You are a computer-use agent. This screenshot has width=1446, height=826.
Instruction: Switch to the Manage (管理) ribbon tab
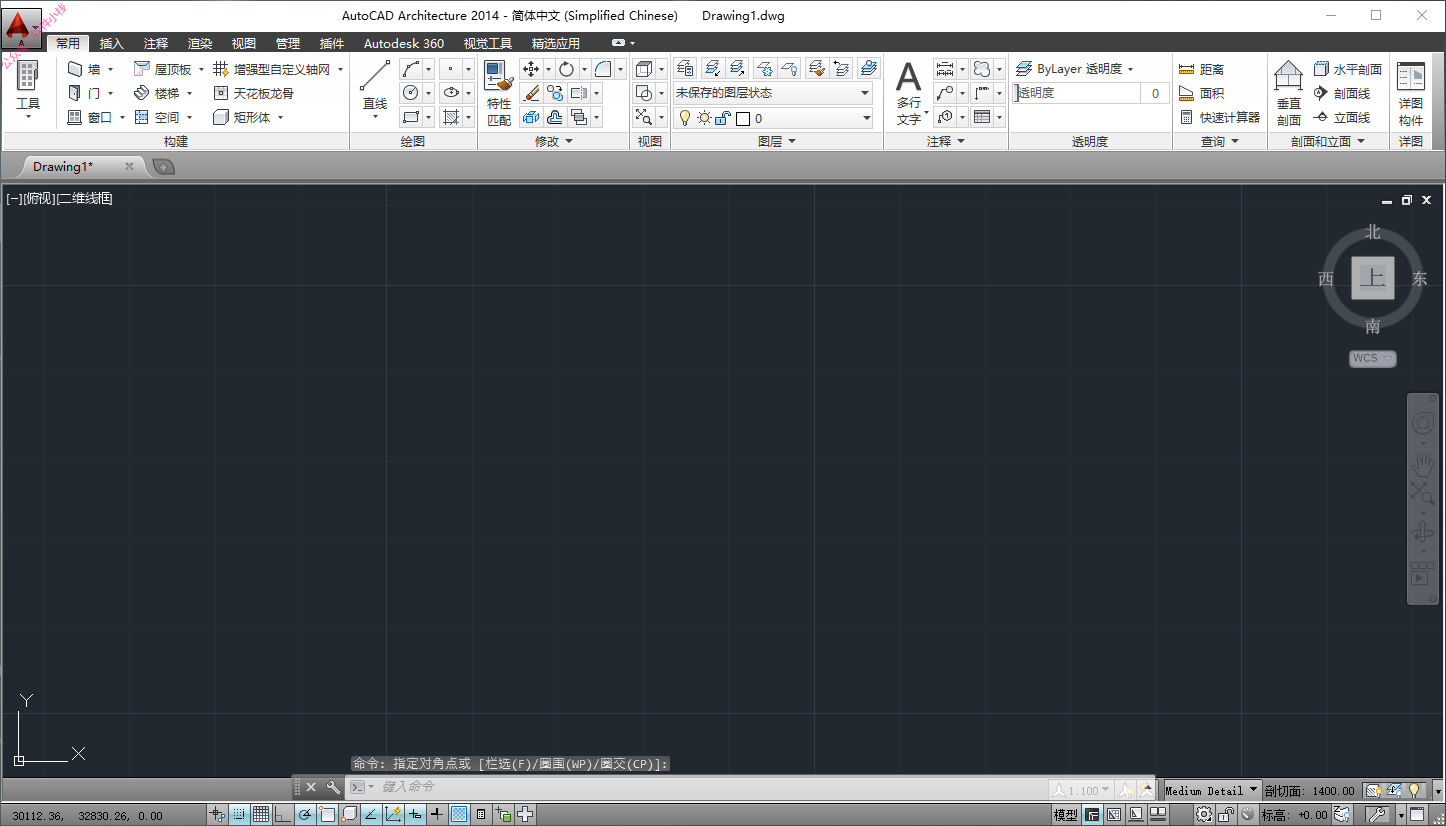coord(288,44)
